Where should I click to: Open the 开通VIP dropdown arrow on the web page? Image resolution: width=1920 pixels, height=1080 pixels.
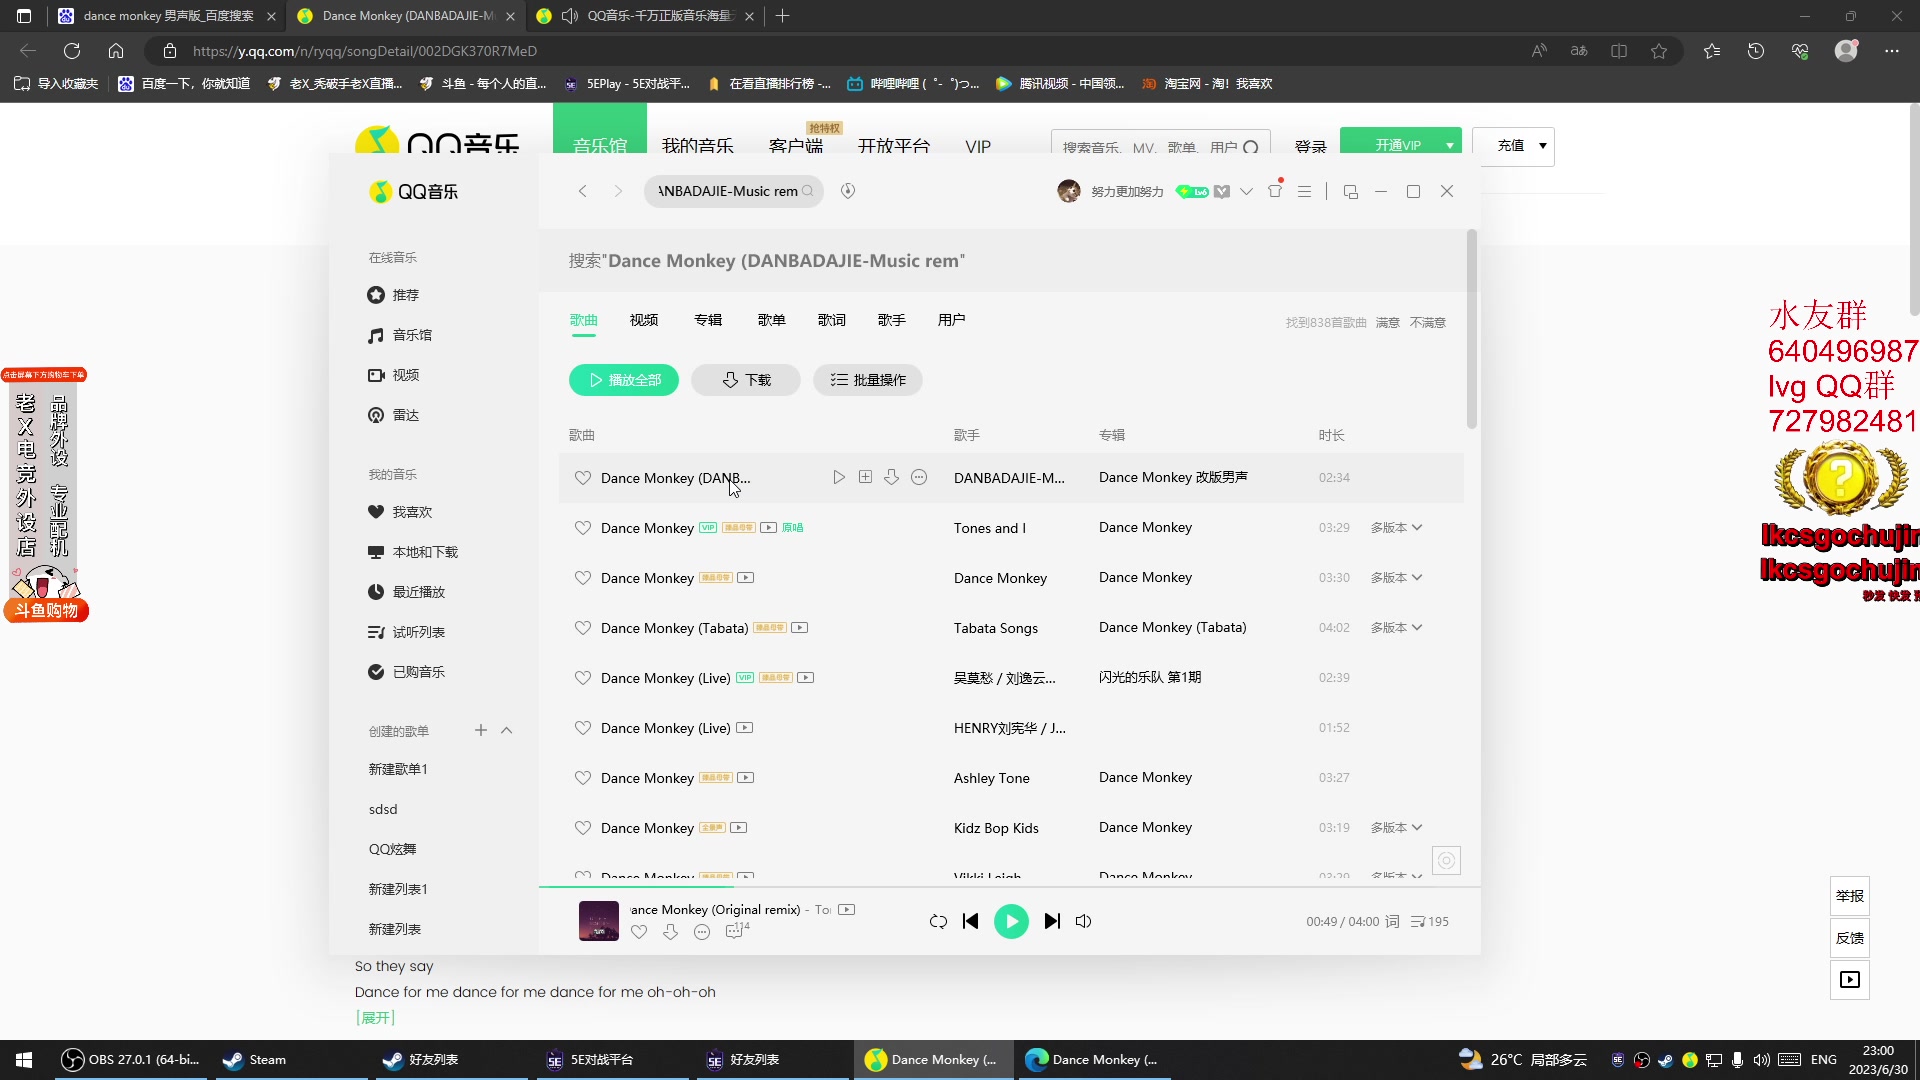point(1449,146)
